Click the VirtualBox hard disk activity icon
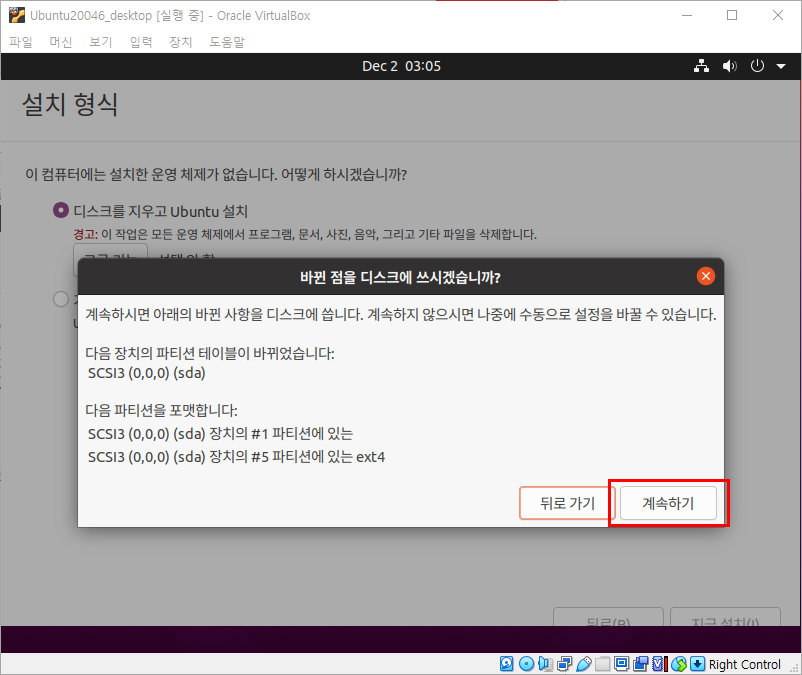802x675 pixels. click(506, 664)
